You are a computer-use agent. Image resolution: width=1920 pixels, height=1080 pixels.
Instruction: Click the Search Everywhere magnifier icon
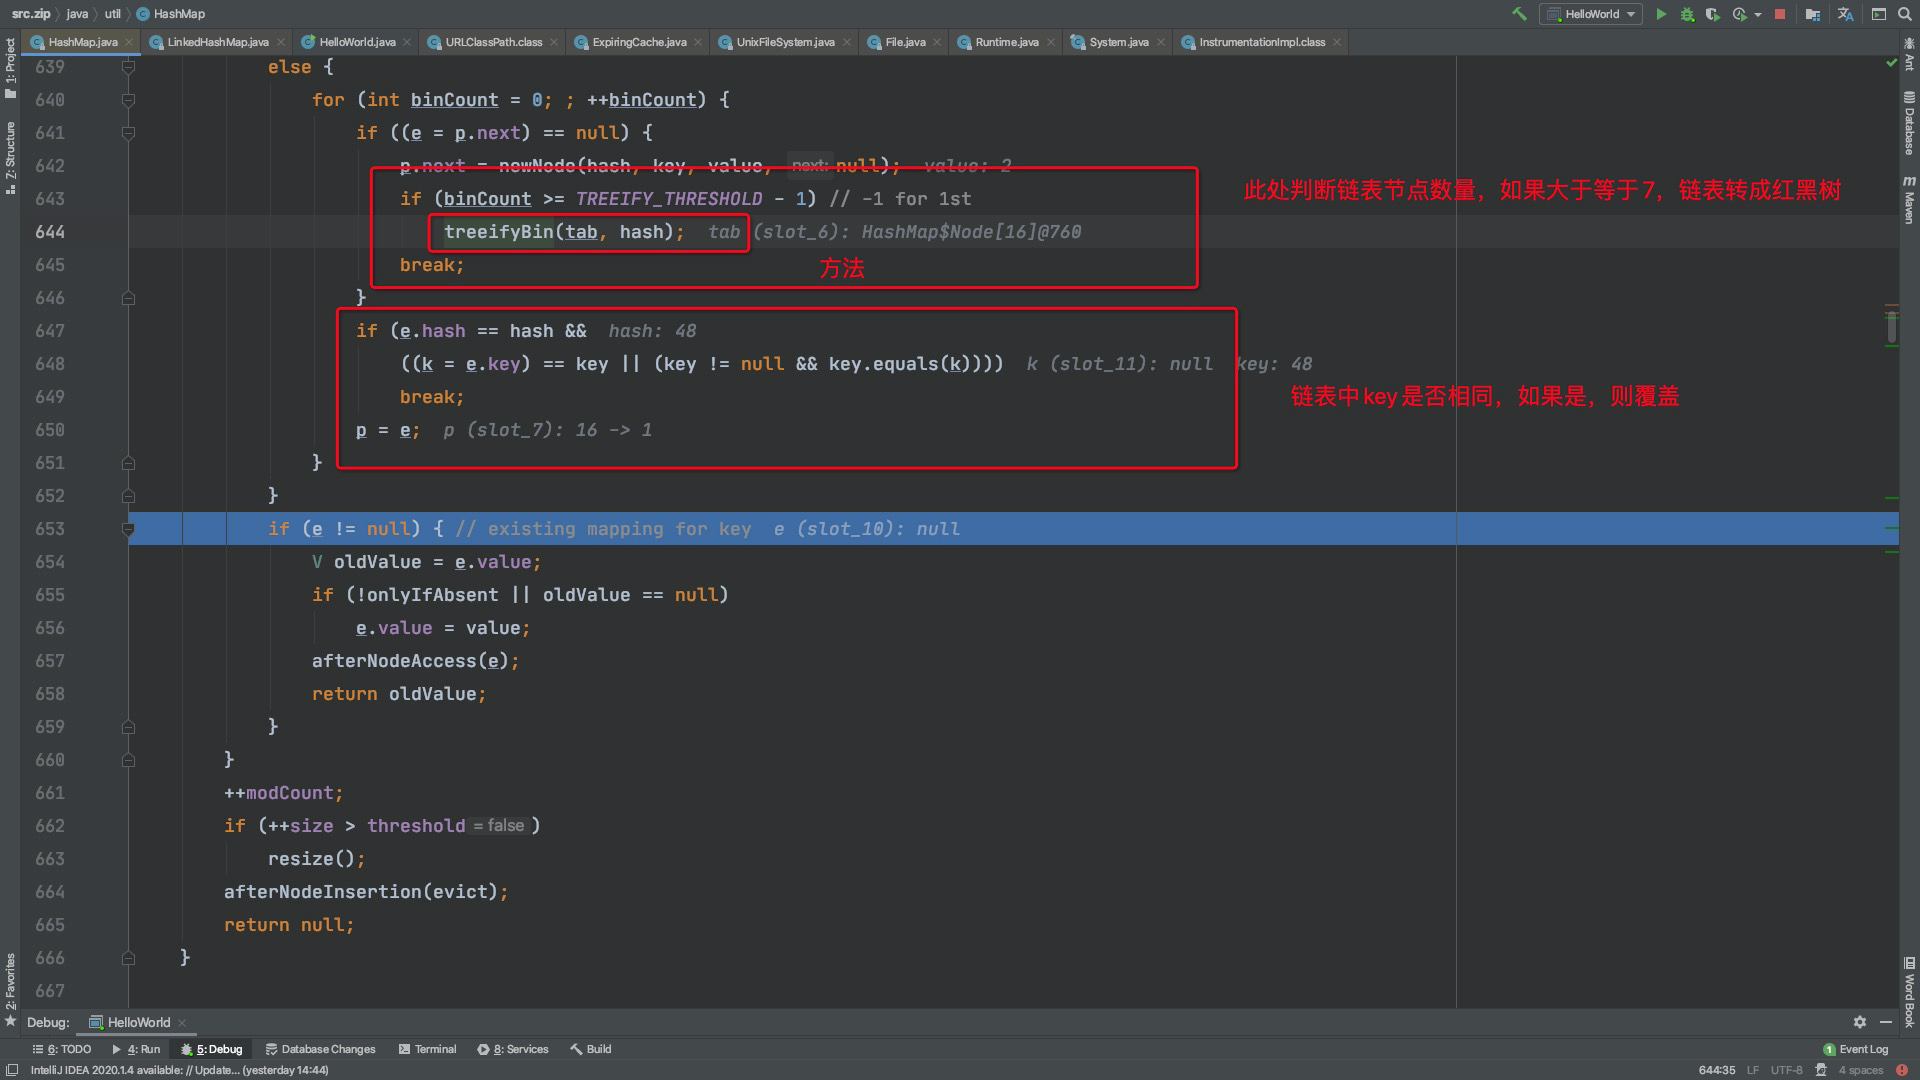click(x=1906, y=14)
